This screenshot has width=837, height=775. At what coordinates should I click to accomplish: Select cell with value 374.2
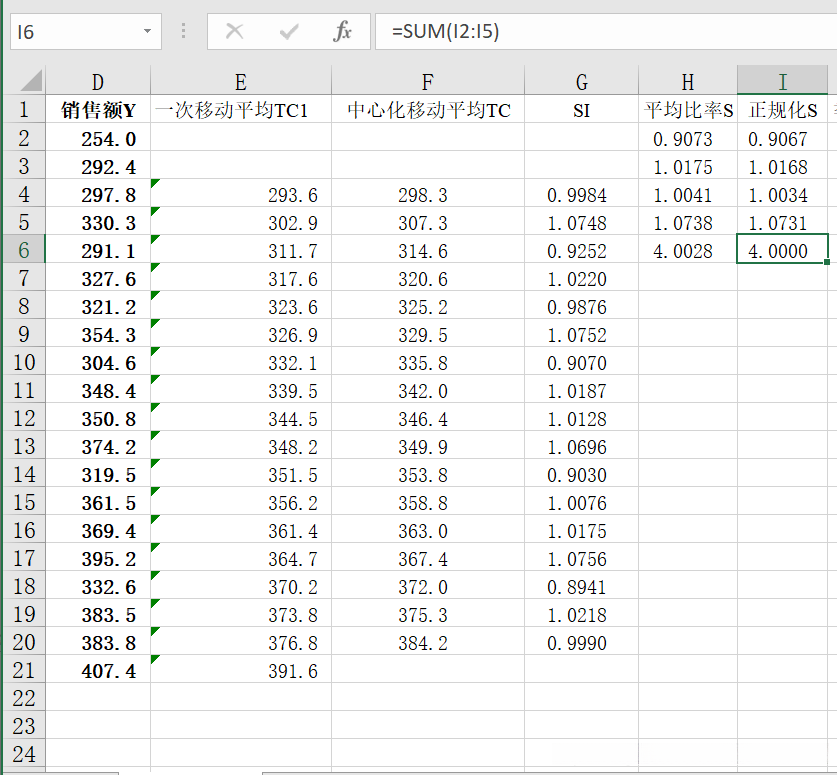tap(98, 447)
